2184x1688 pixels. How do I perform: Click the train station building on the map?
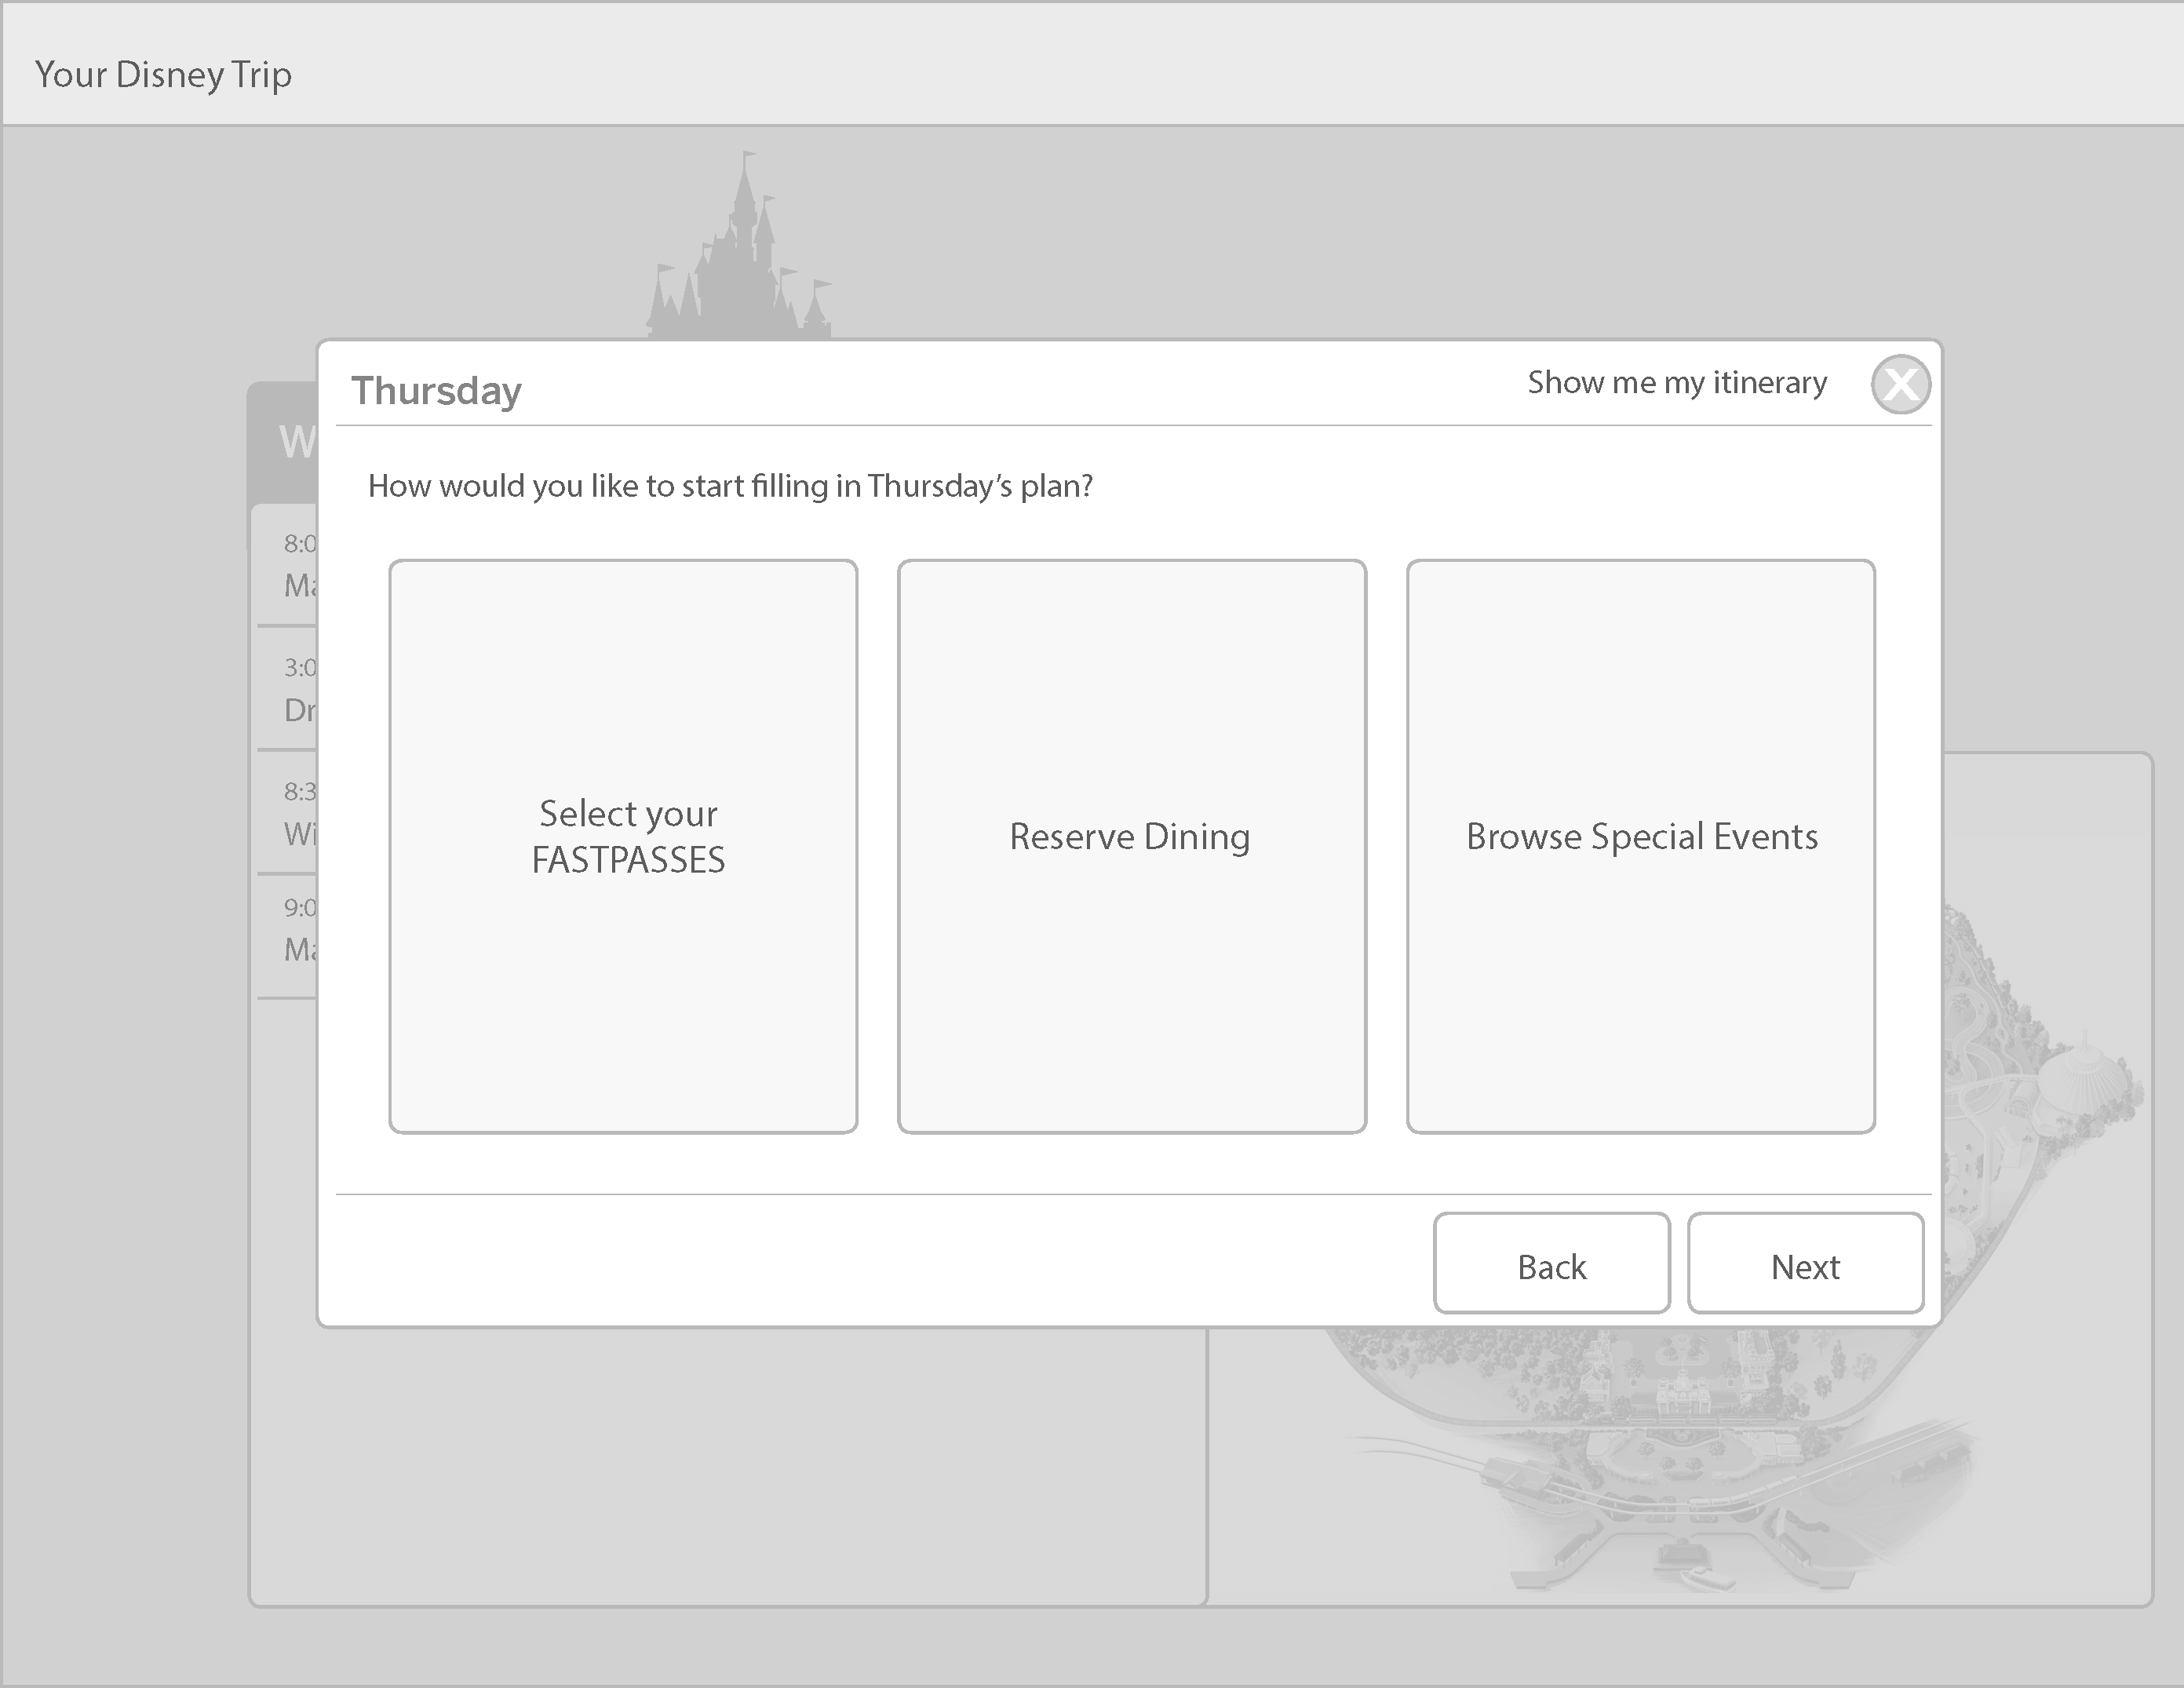point(1682,1397)
